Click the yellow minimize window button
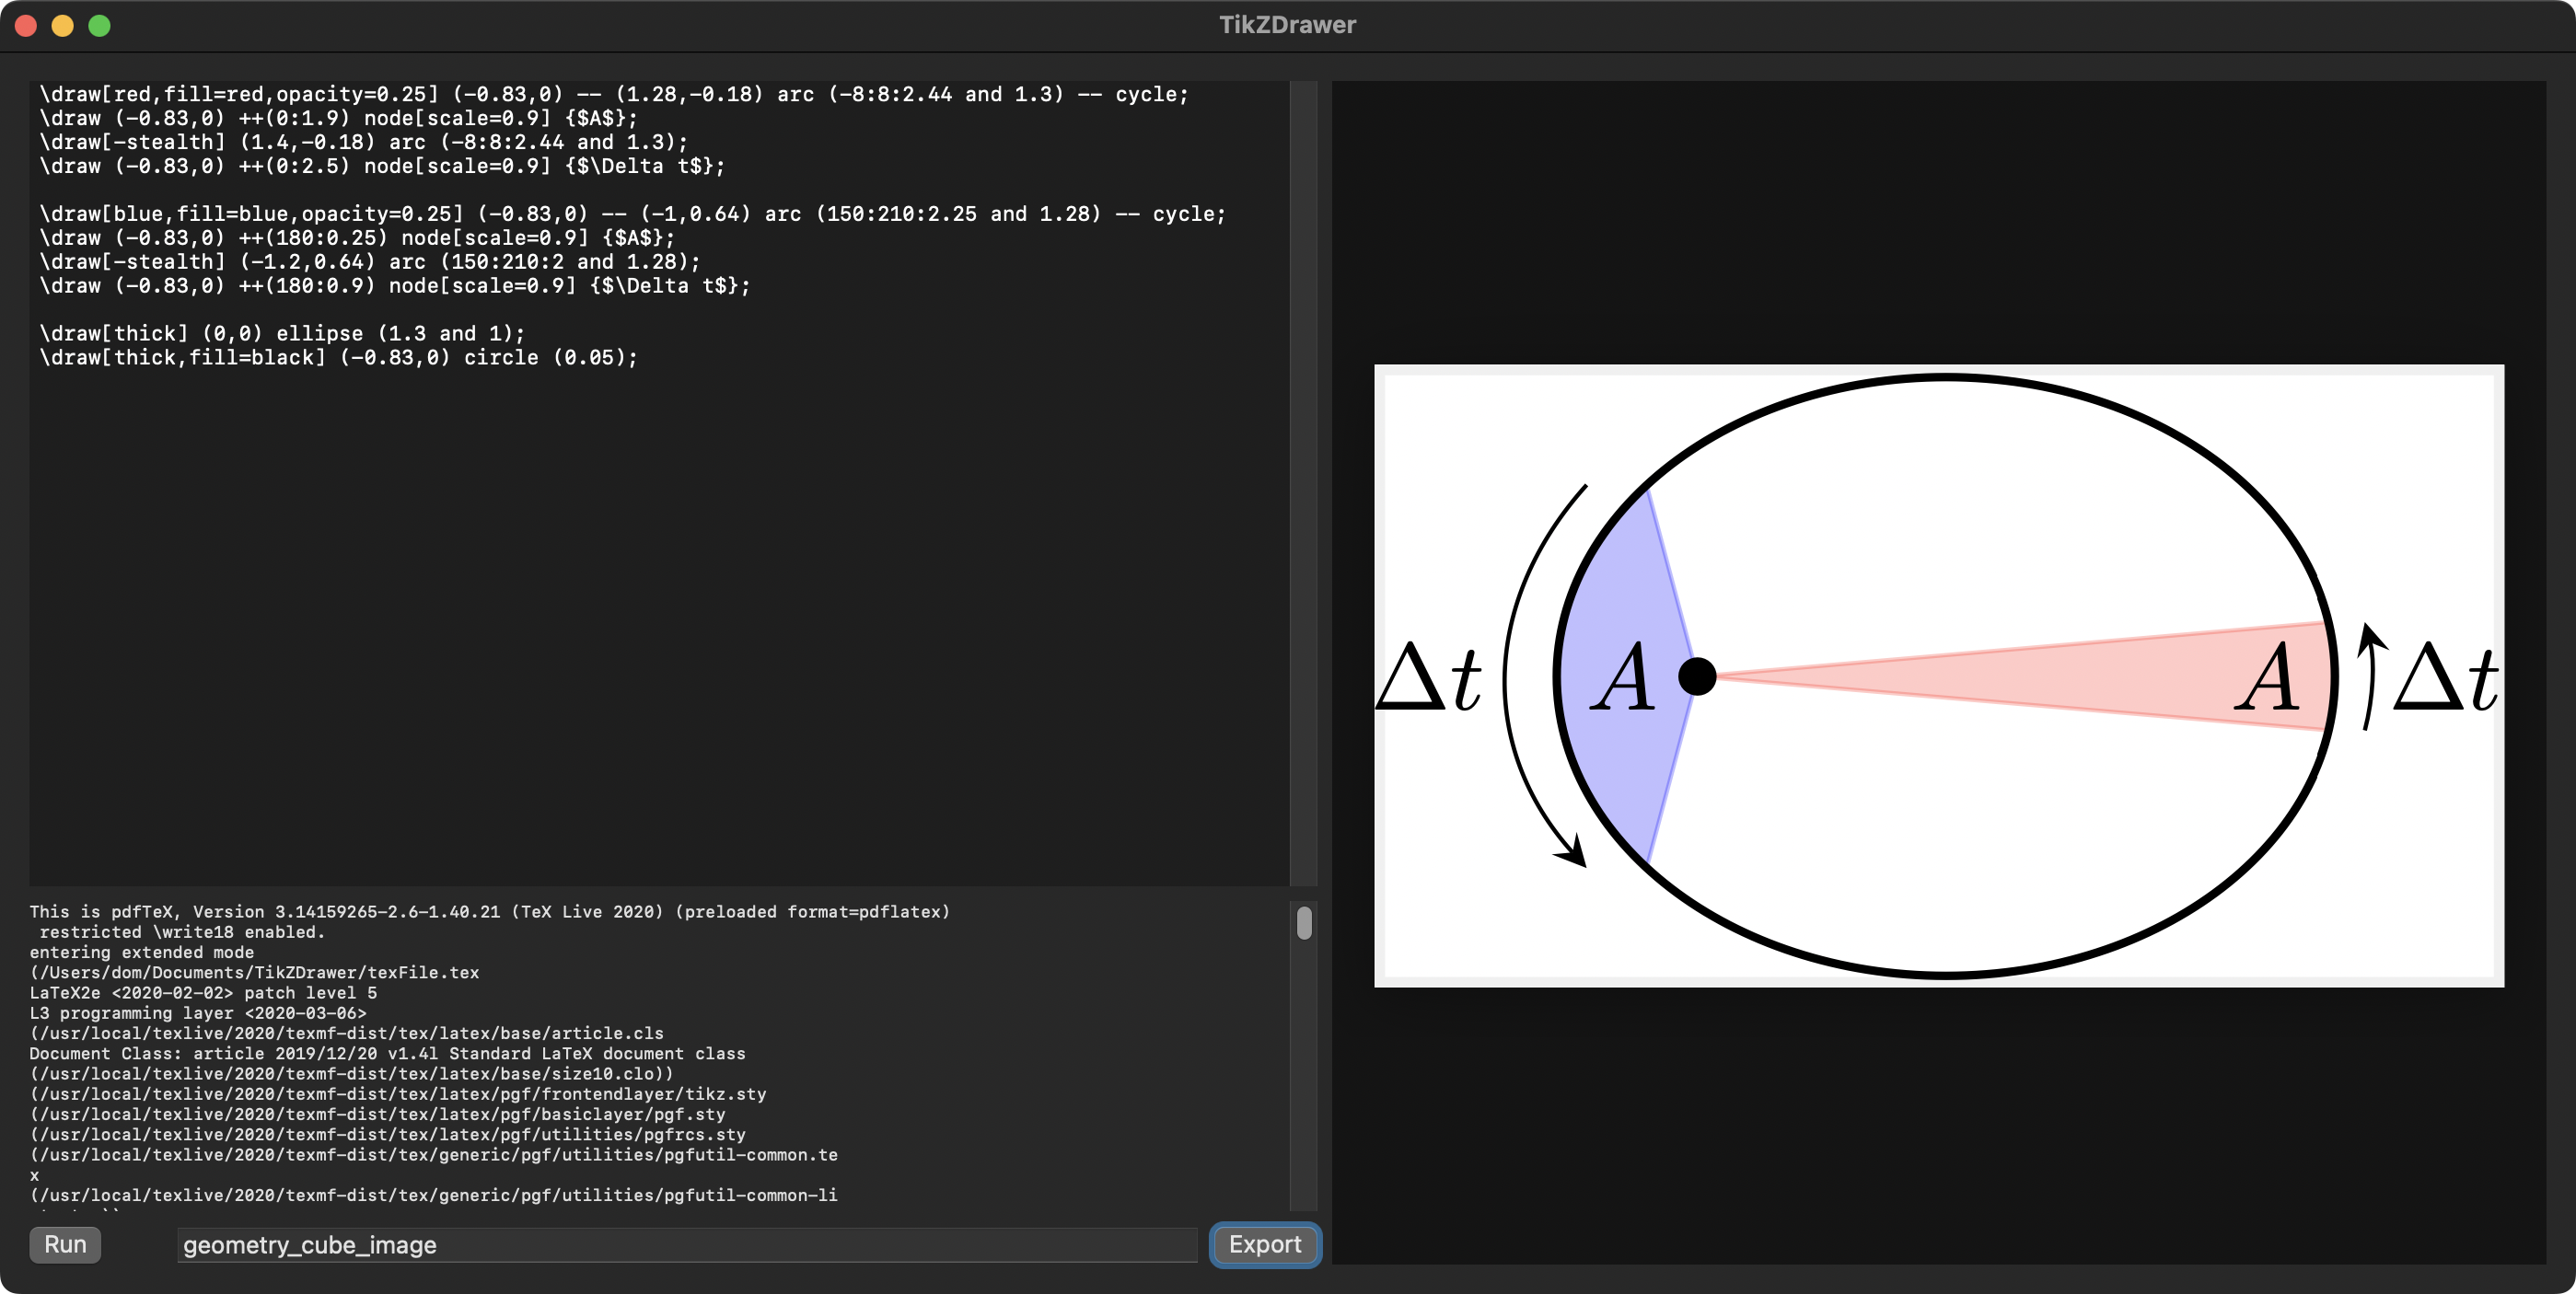Image resolution: width=2576 pixels, height=1294 pixels. (63, 25)
